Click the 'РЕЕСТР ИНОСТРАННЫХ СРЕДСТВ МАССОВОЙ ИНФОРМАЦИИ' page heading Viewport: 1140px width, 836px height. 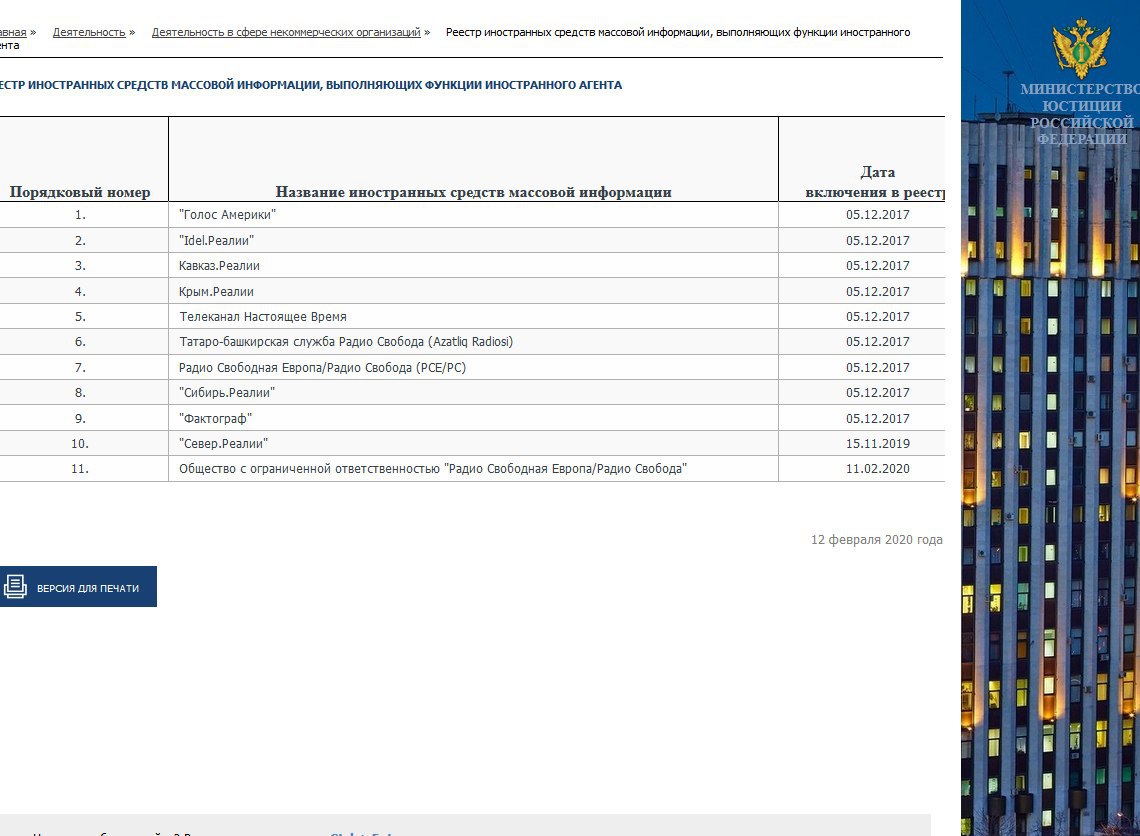tap(310, 85)
